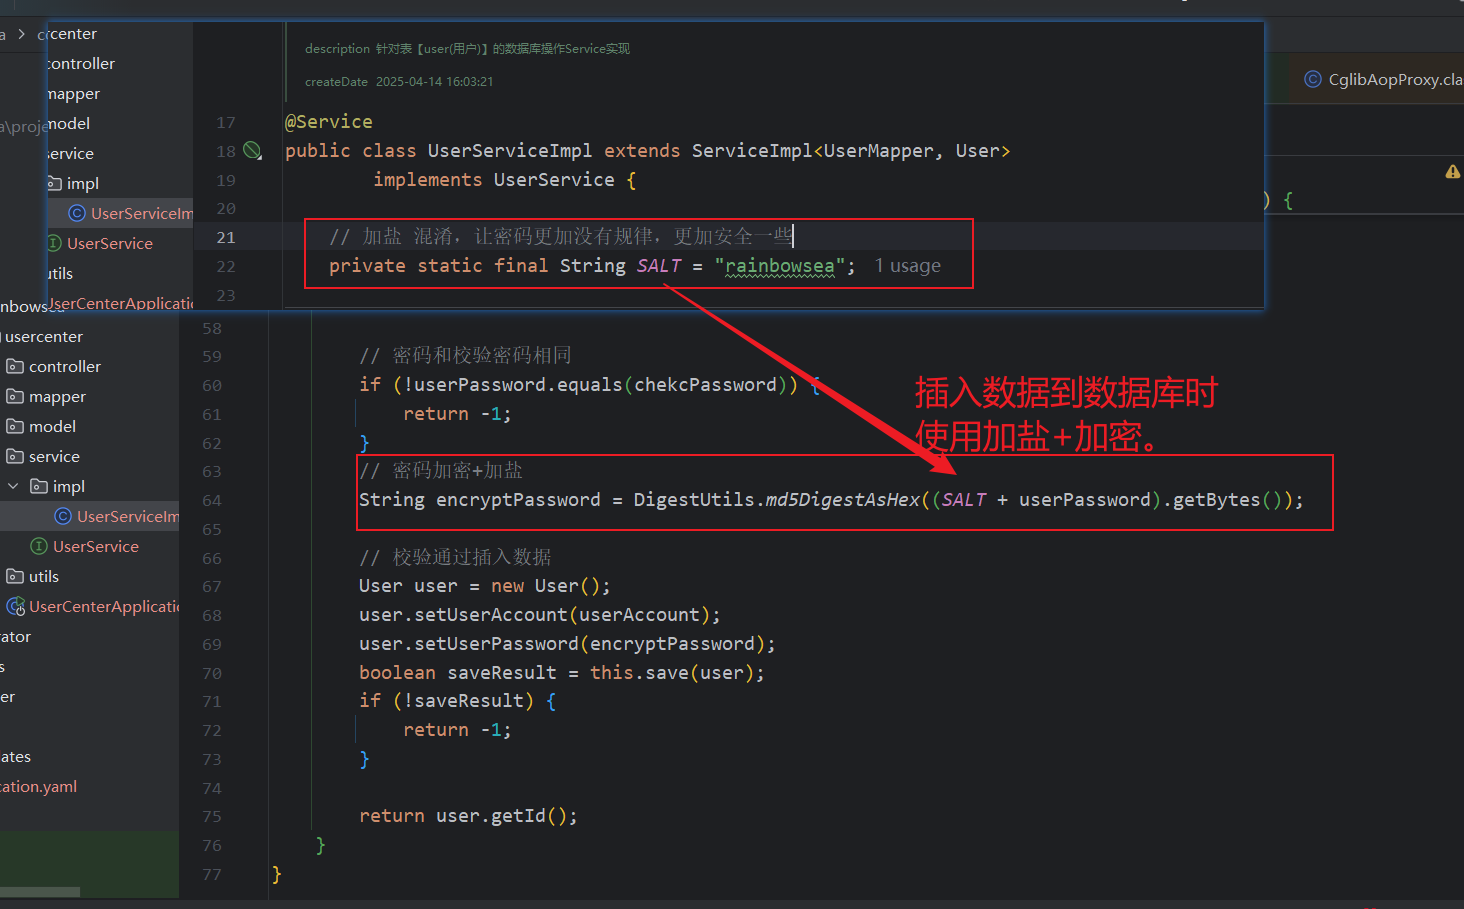Click the project panel horizontal scrollbar

point(40,891)
